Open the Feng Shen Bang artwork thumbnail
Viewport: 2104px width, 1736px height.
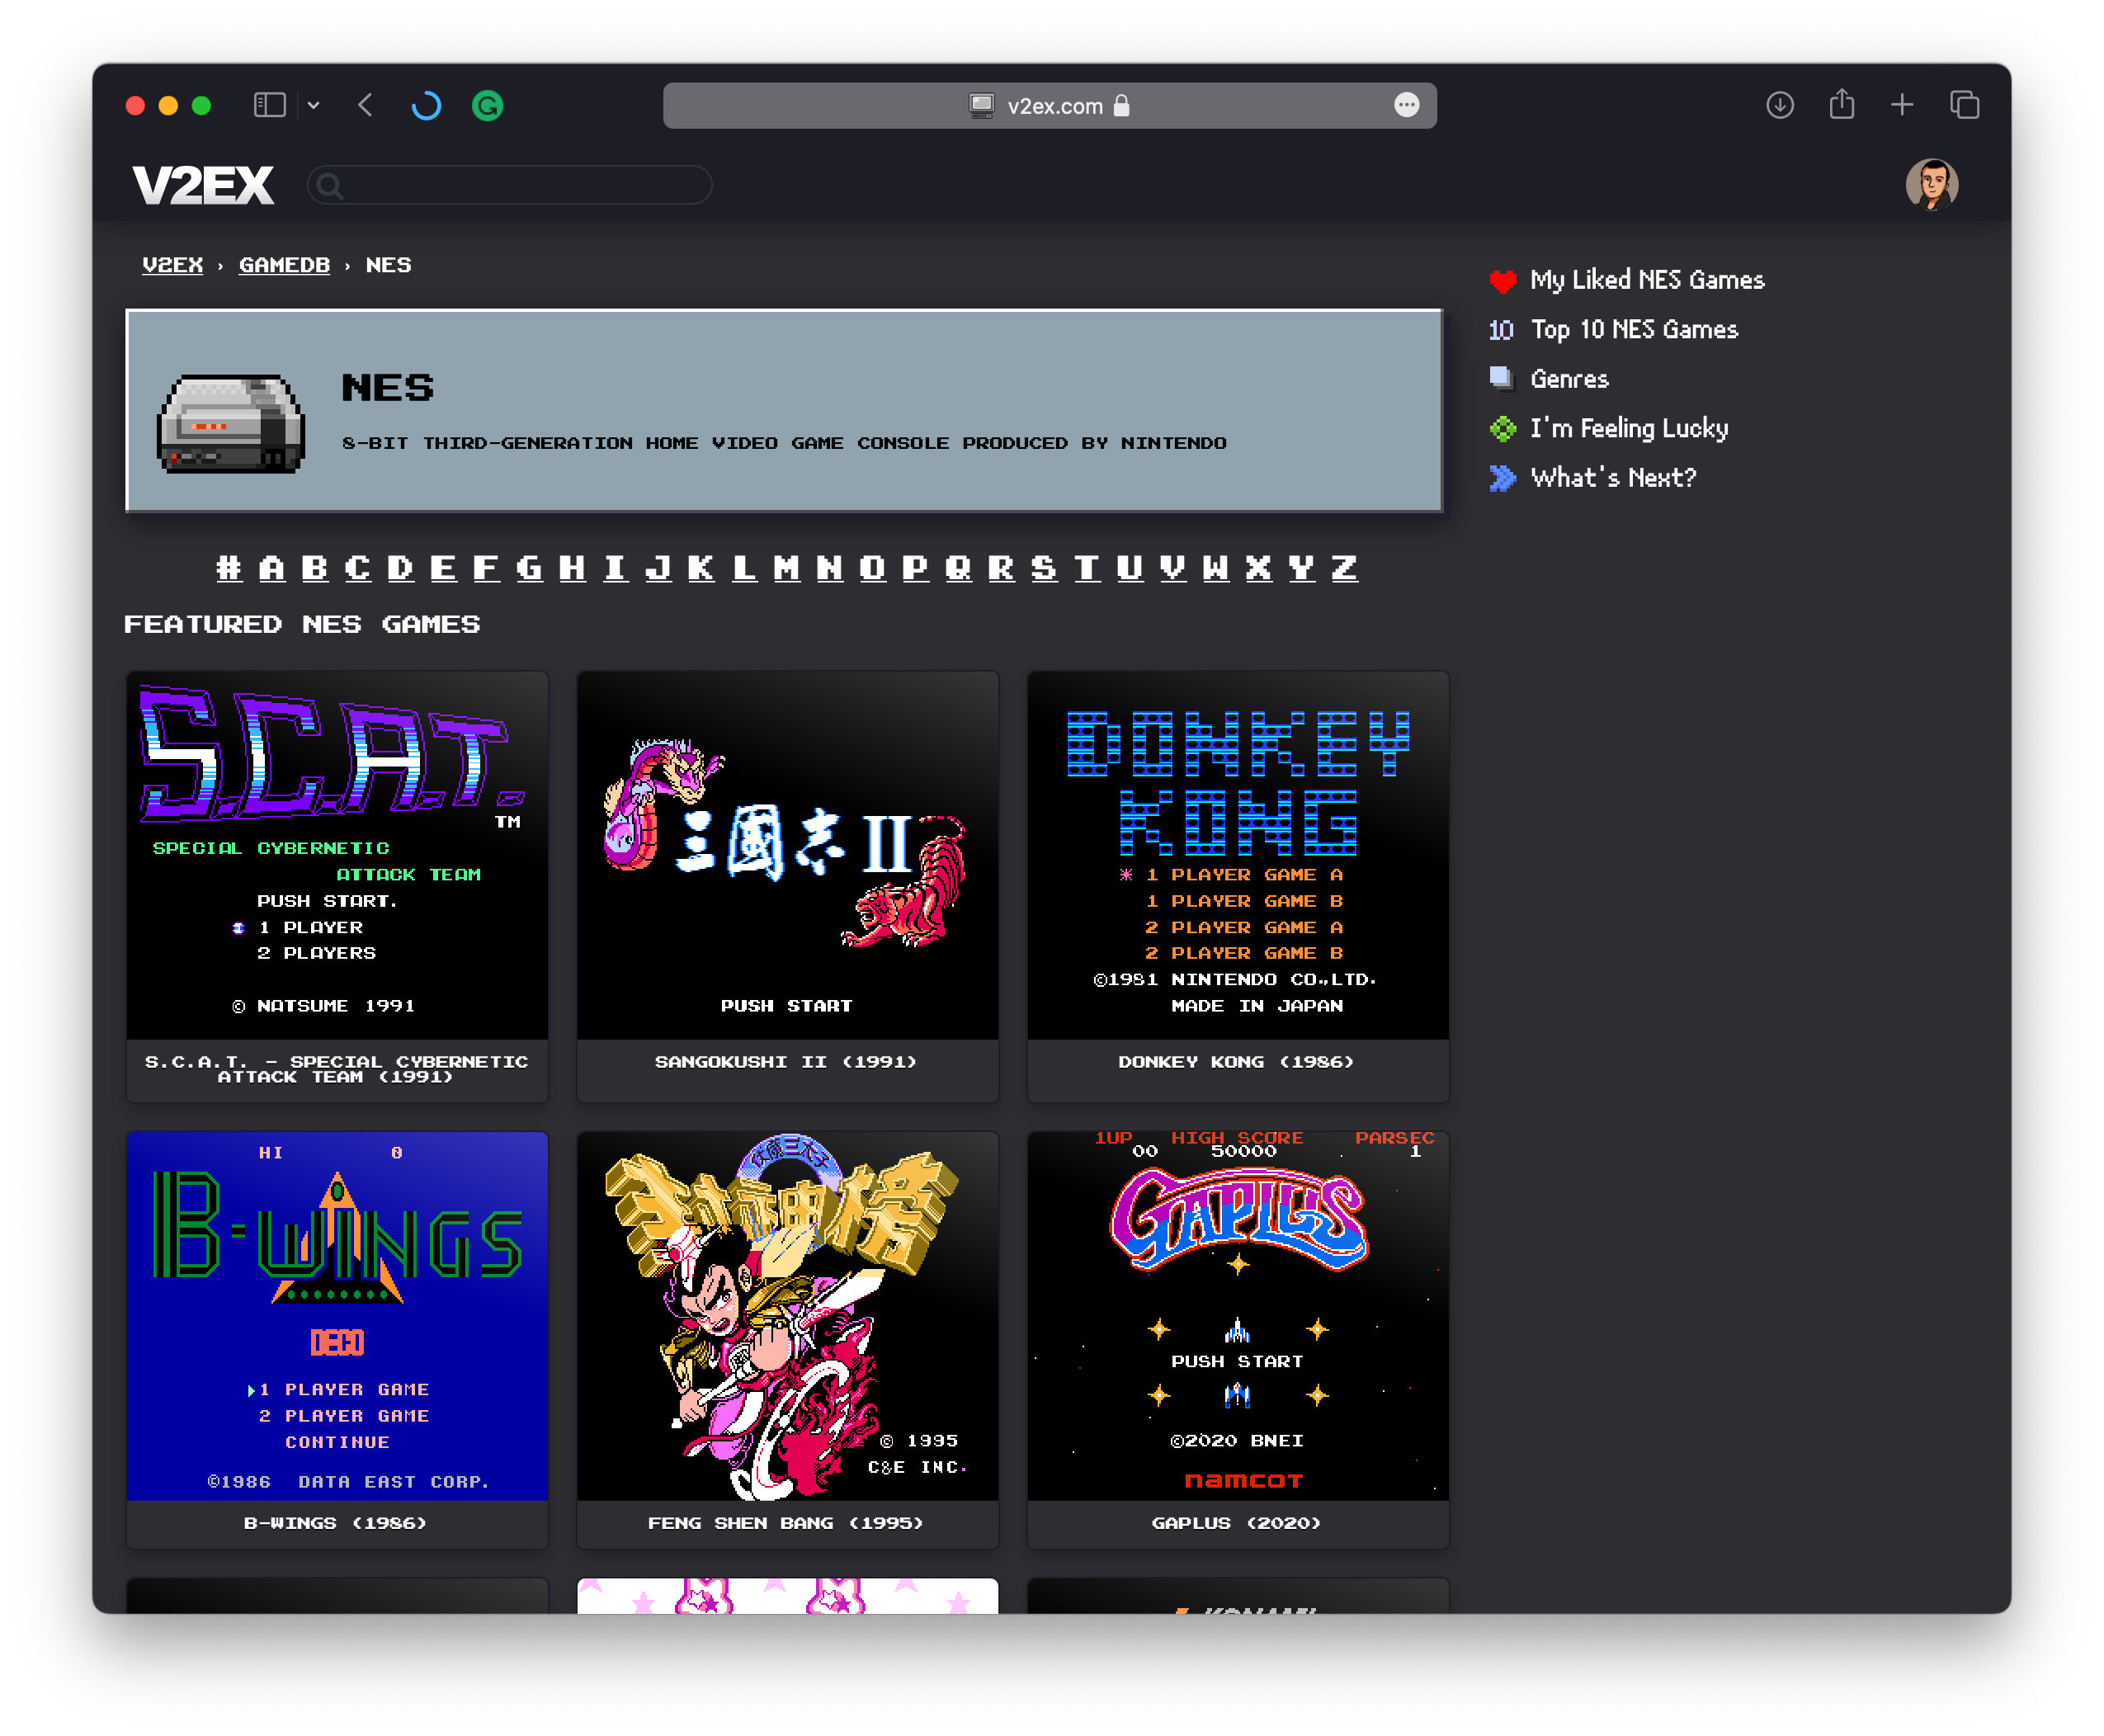787,1316
